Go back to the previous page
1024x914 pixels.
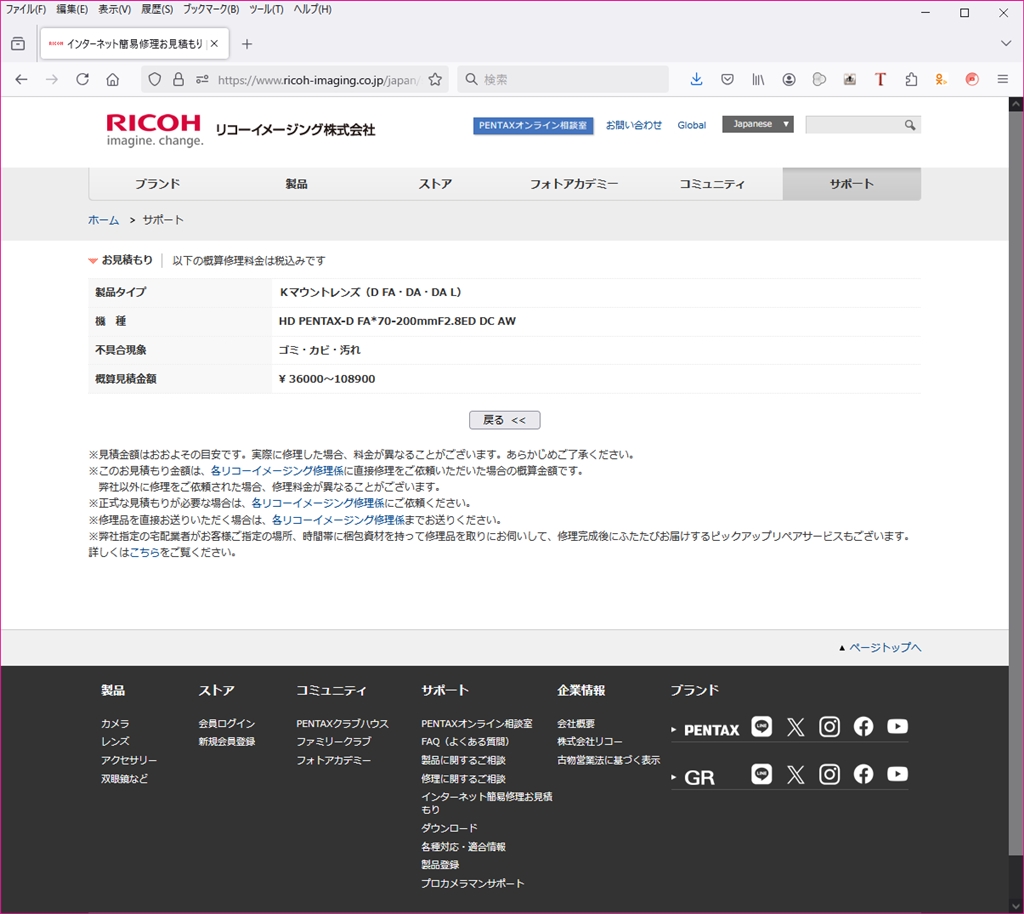(22, 80)
